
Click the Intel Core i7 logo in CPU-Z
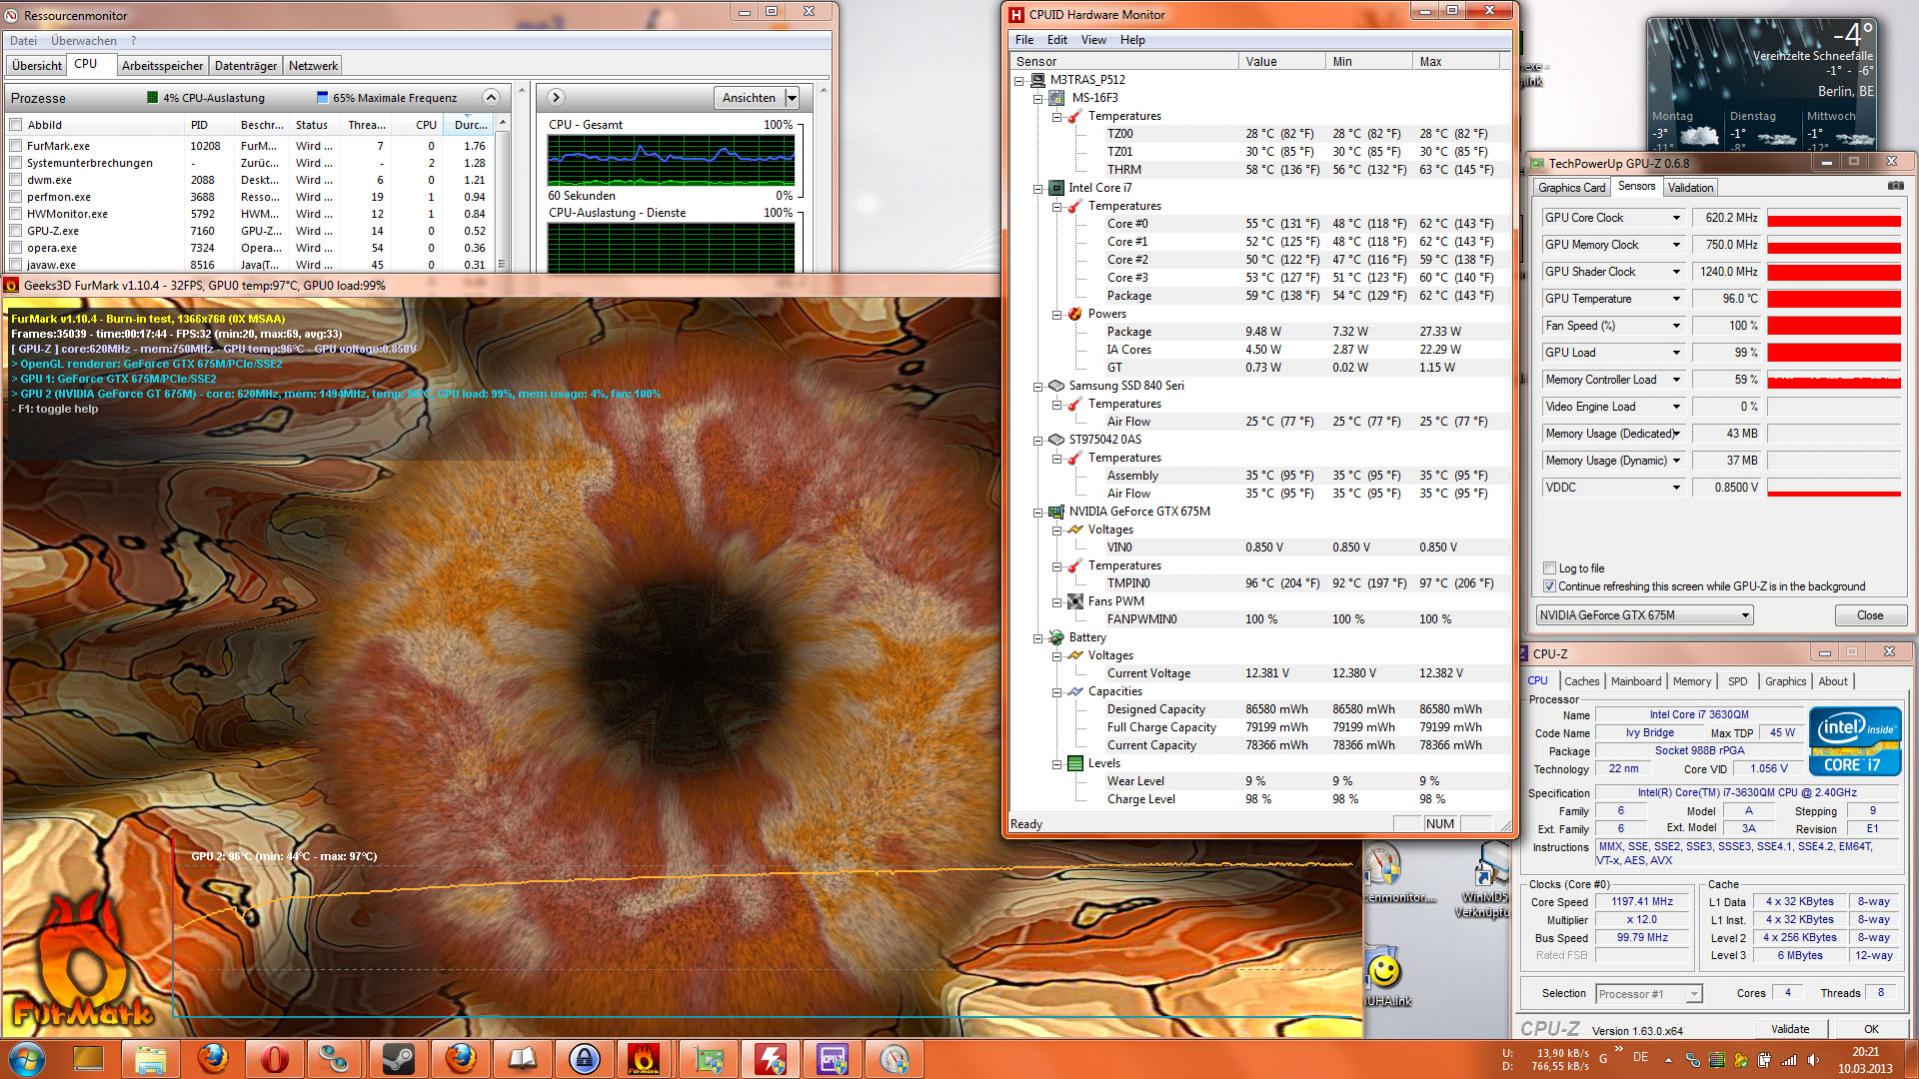click(x=1854, y=741)
